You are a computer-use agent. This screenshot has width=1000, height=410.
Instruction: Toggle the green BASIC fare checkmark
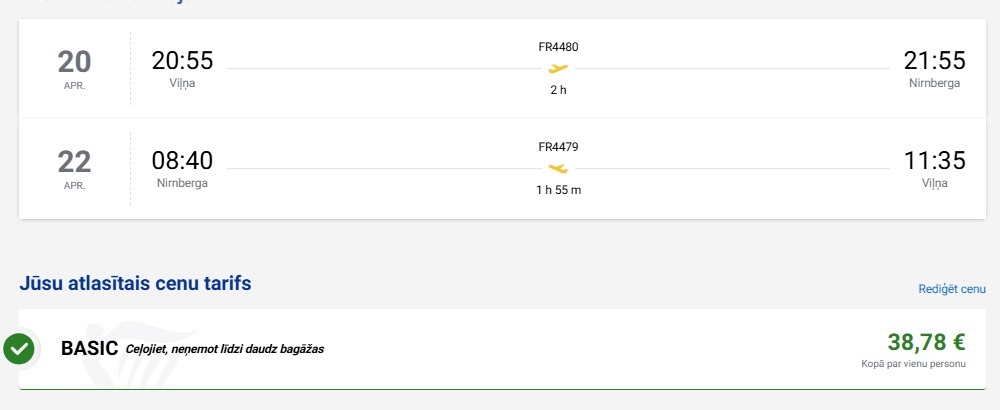[19, 349]
